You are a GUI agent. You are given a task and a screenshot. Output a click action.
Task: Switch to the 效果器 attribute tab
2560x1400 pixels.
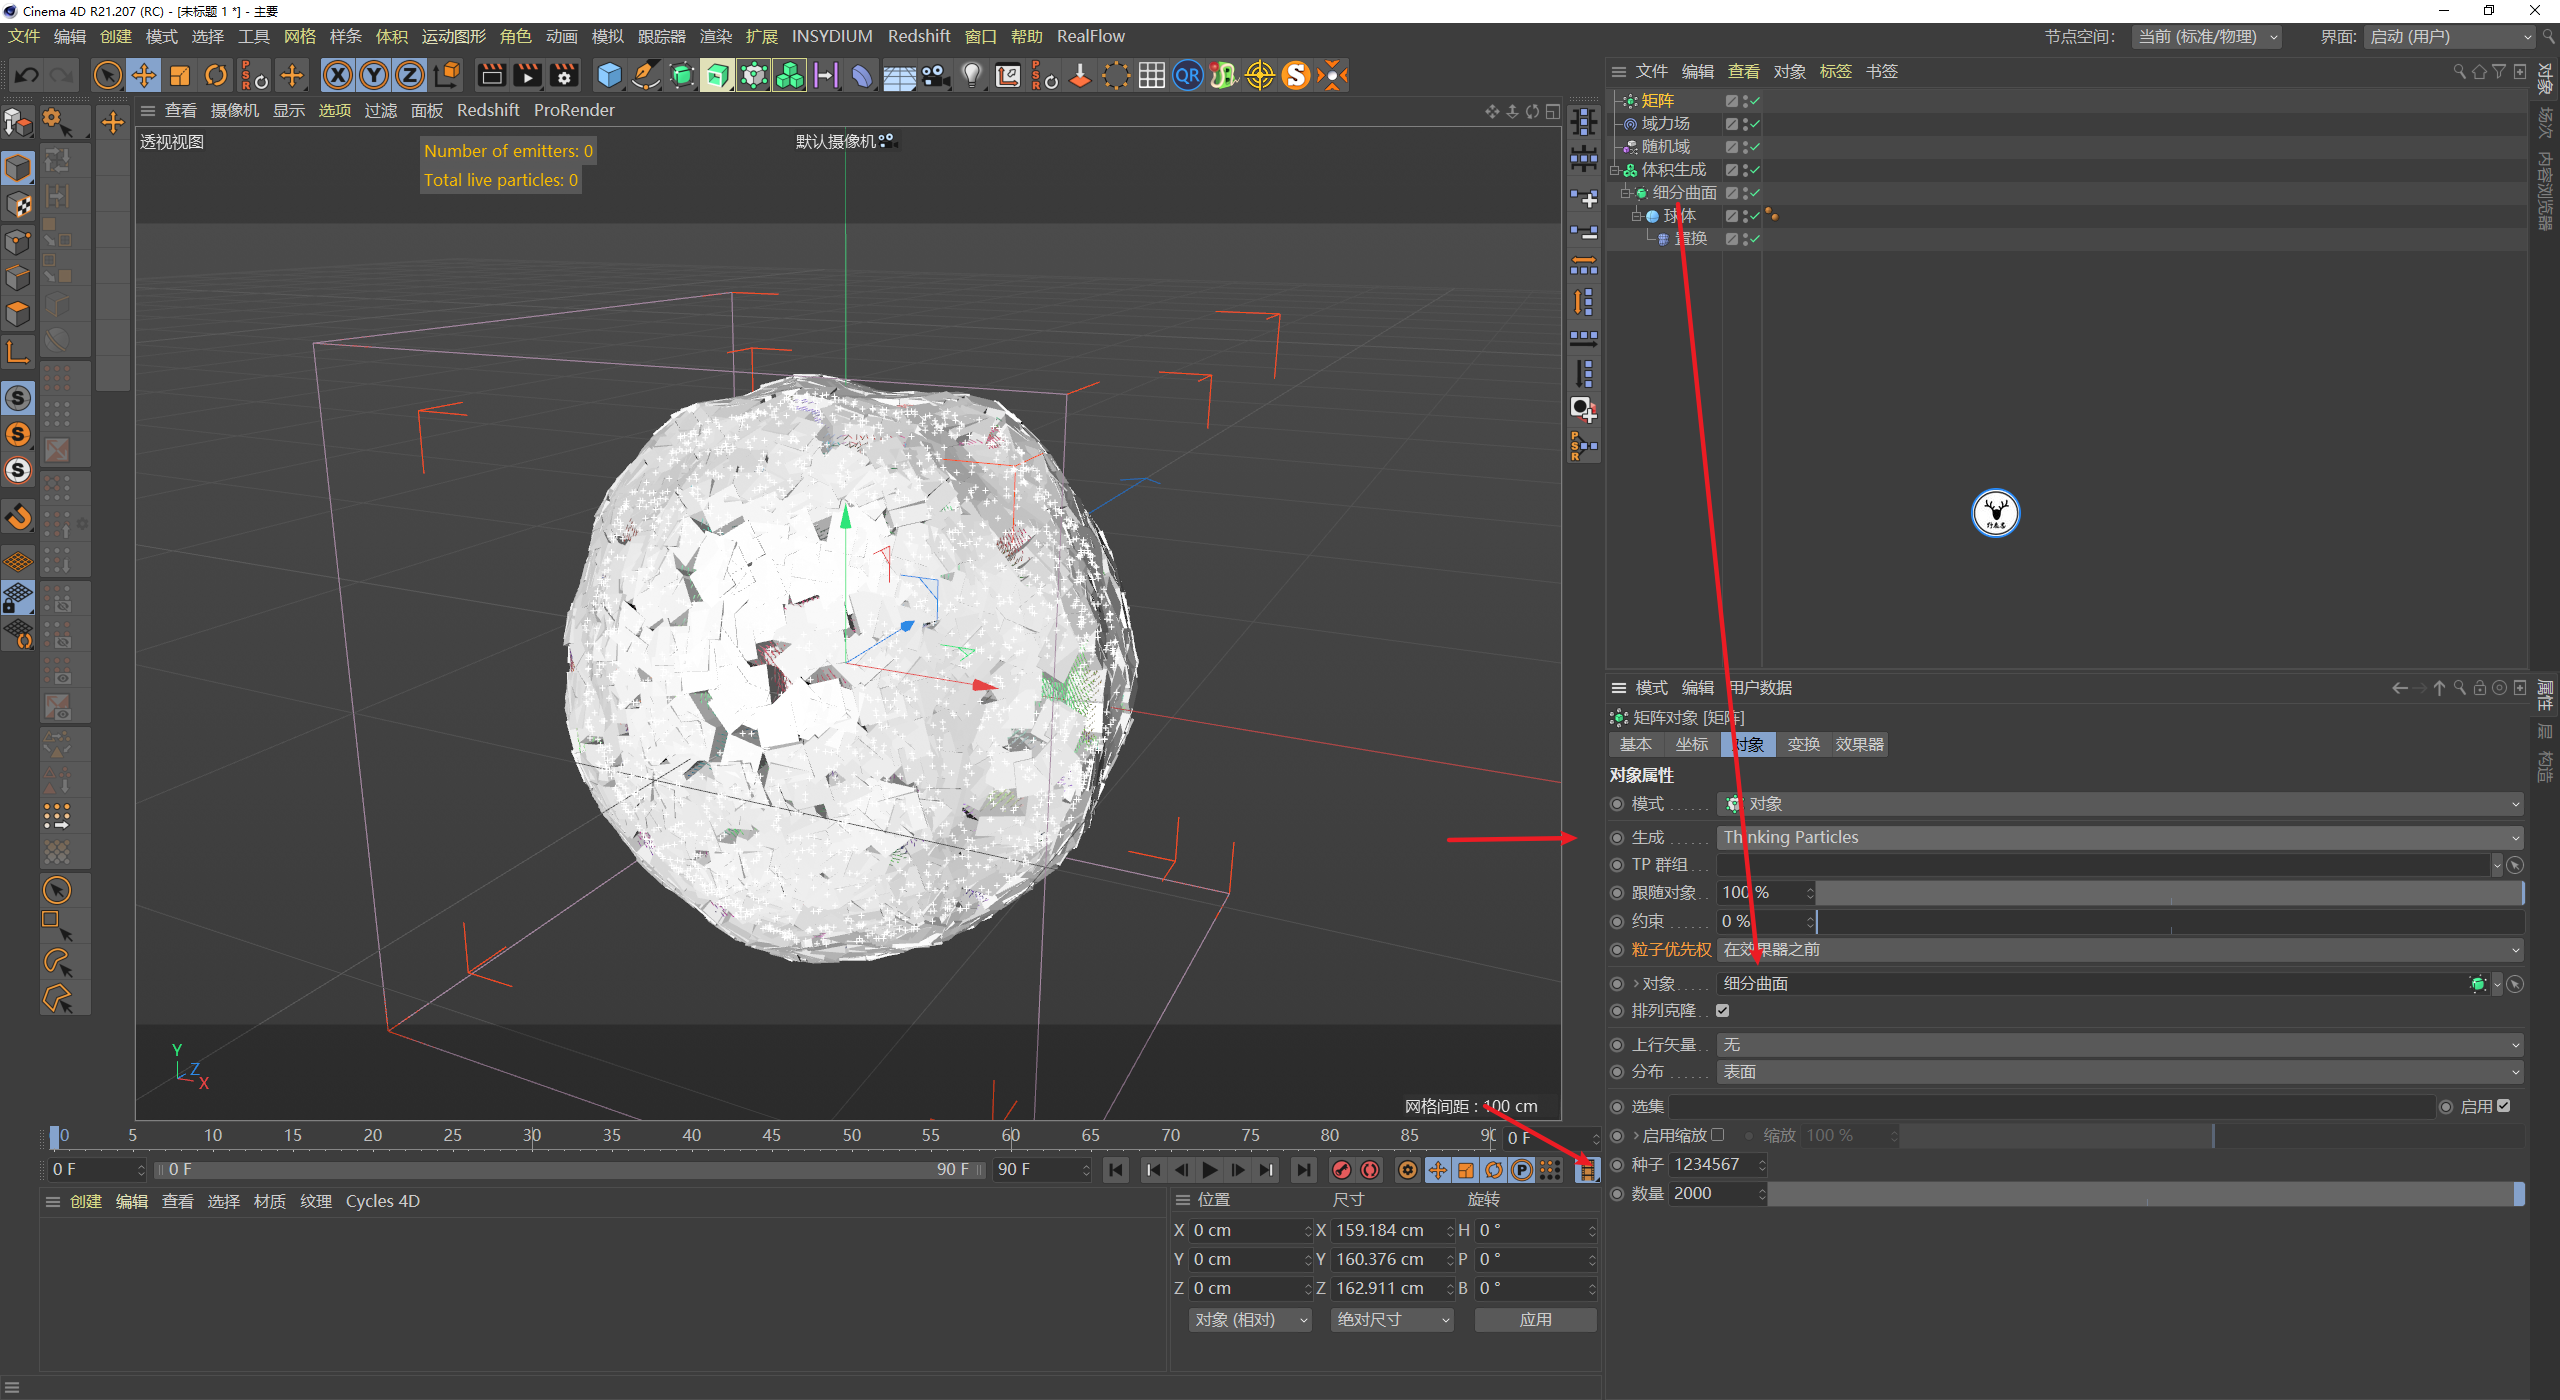tap(1859, 744)
